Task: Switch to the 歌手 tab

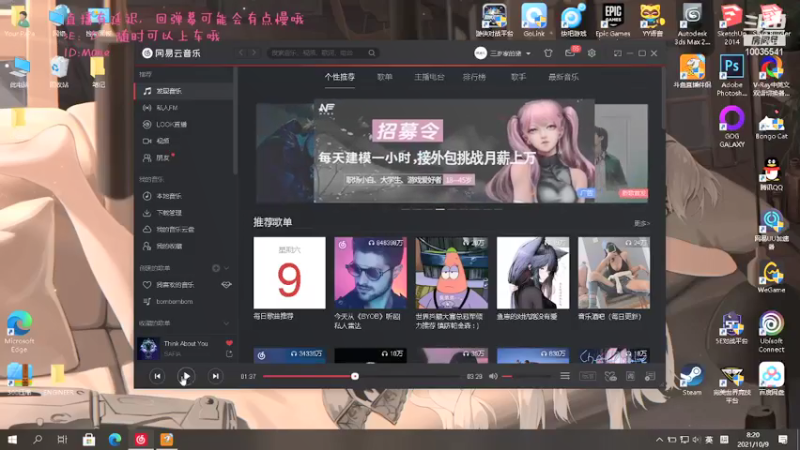Action: click(518, 77)
